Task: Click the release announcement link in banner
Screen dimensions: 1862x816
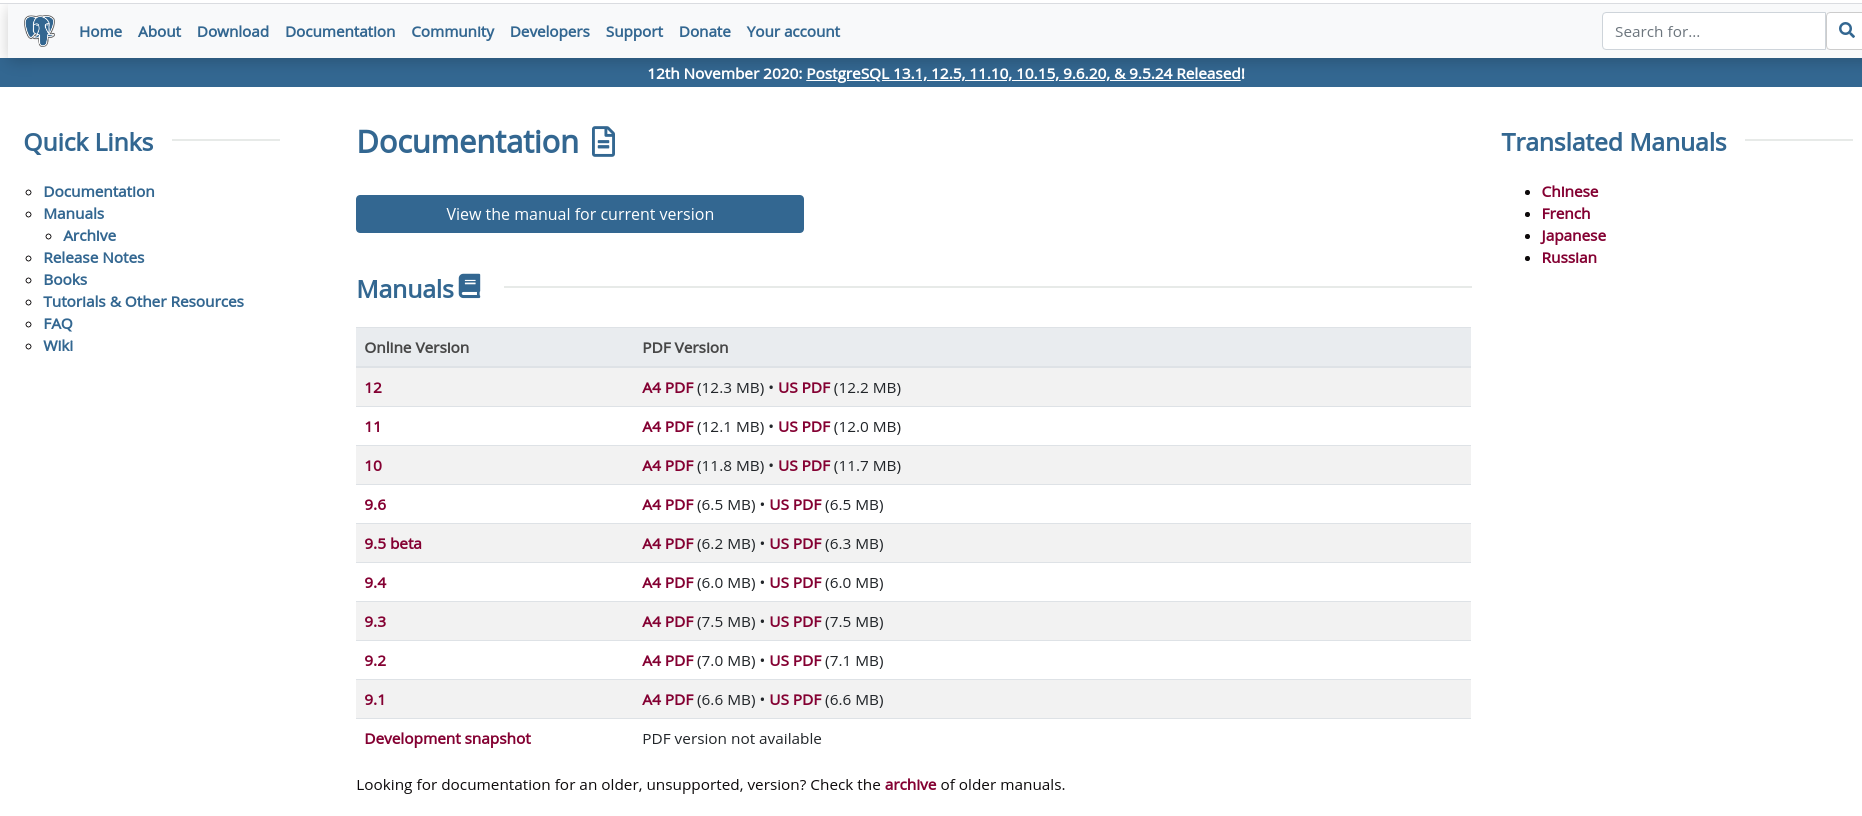Action: (x=1024, y=74)
